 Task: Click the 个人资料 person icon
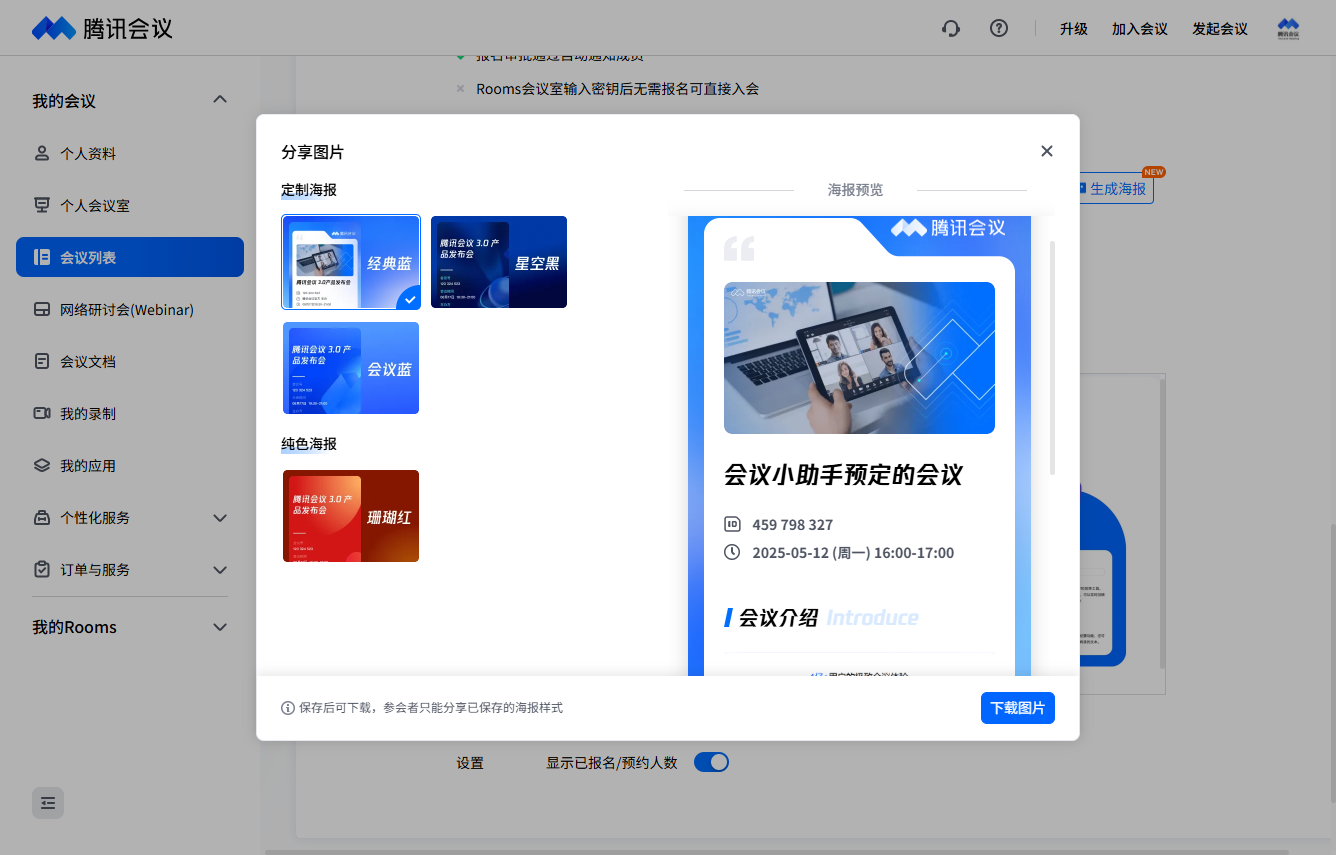[42, 153]
